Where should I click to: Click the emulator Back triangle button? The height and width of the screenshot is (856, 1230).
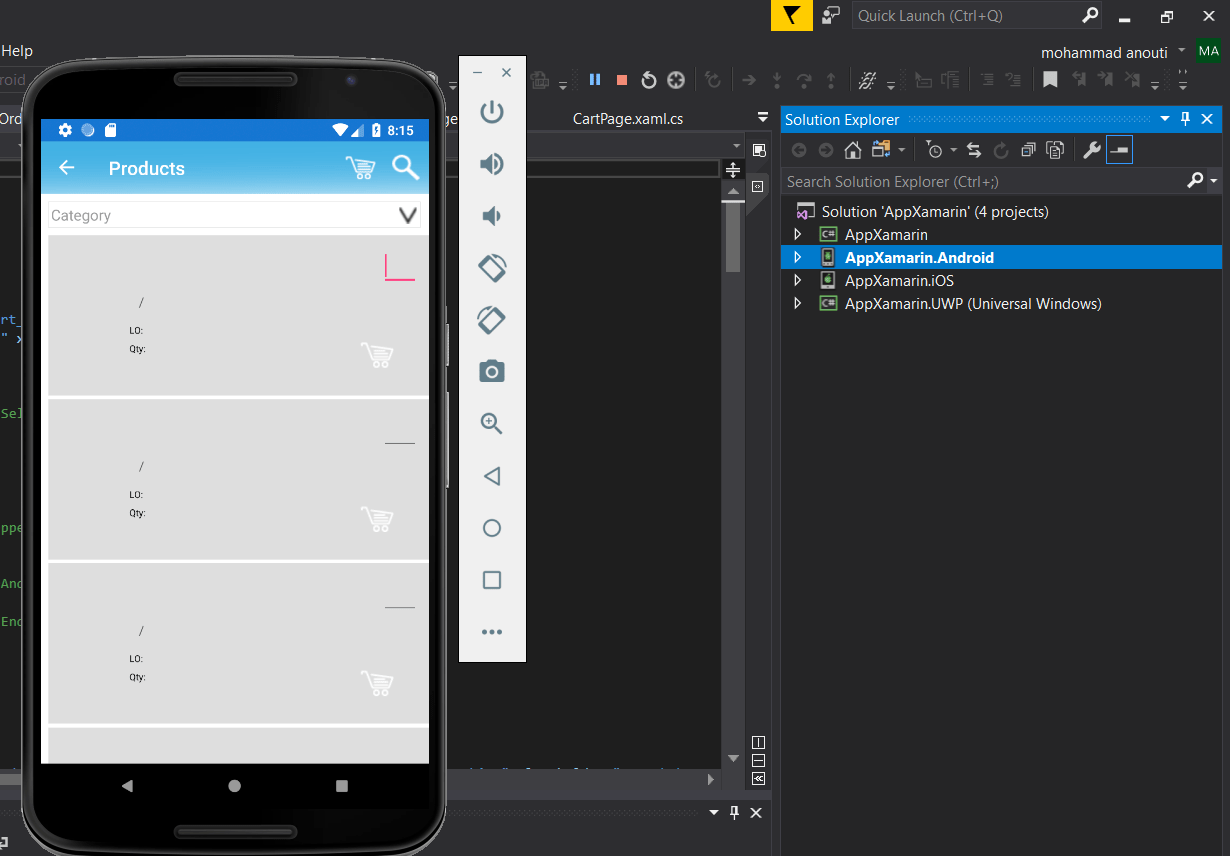point(491,476)
